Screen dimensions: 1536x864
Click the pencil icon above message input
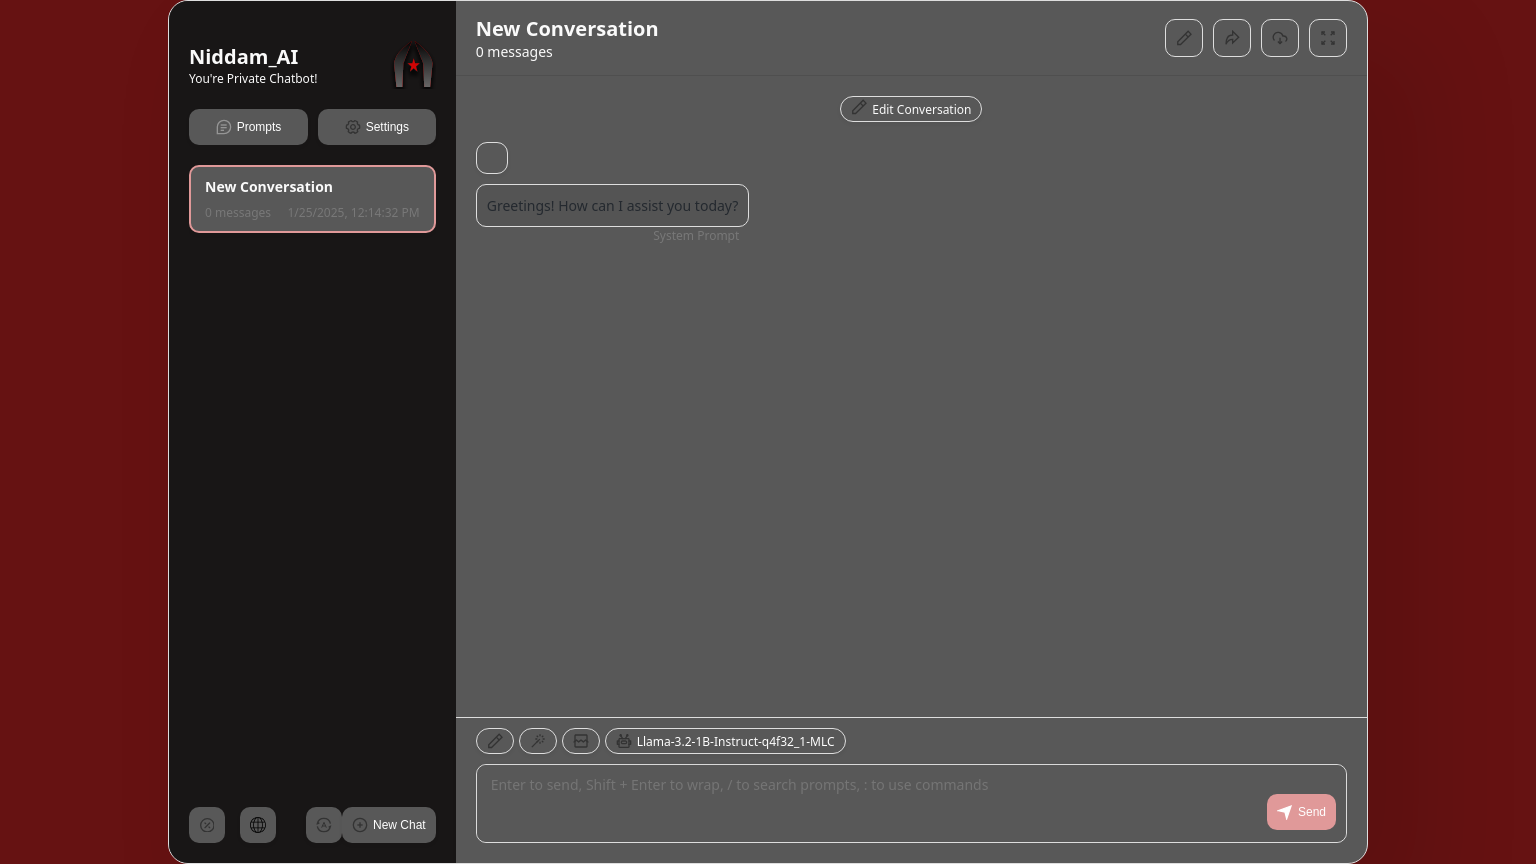[495, 741]
